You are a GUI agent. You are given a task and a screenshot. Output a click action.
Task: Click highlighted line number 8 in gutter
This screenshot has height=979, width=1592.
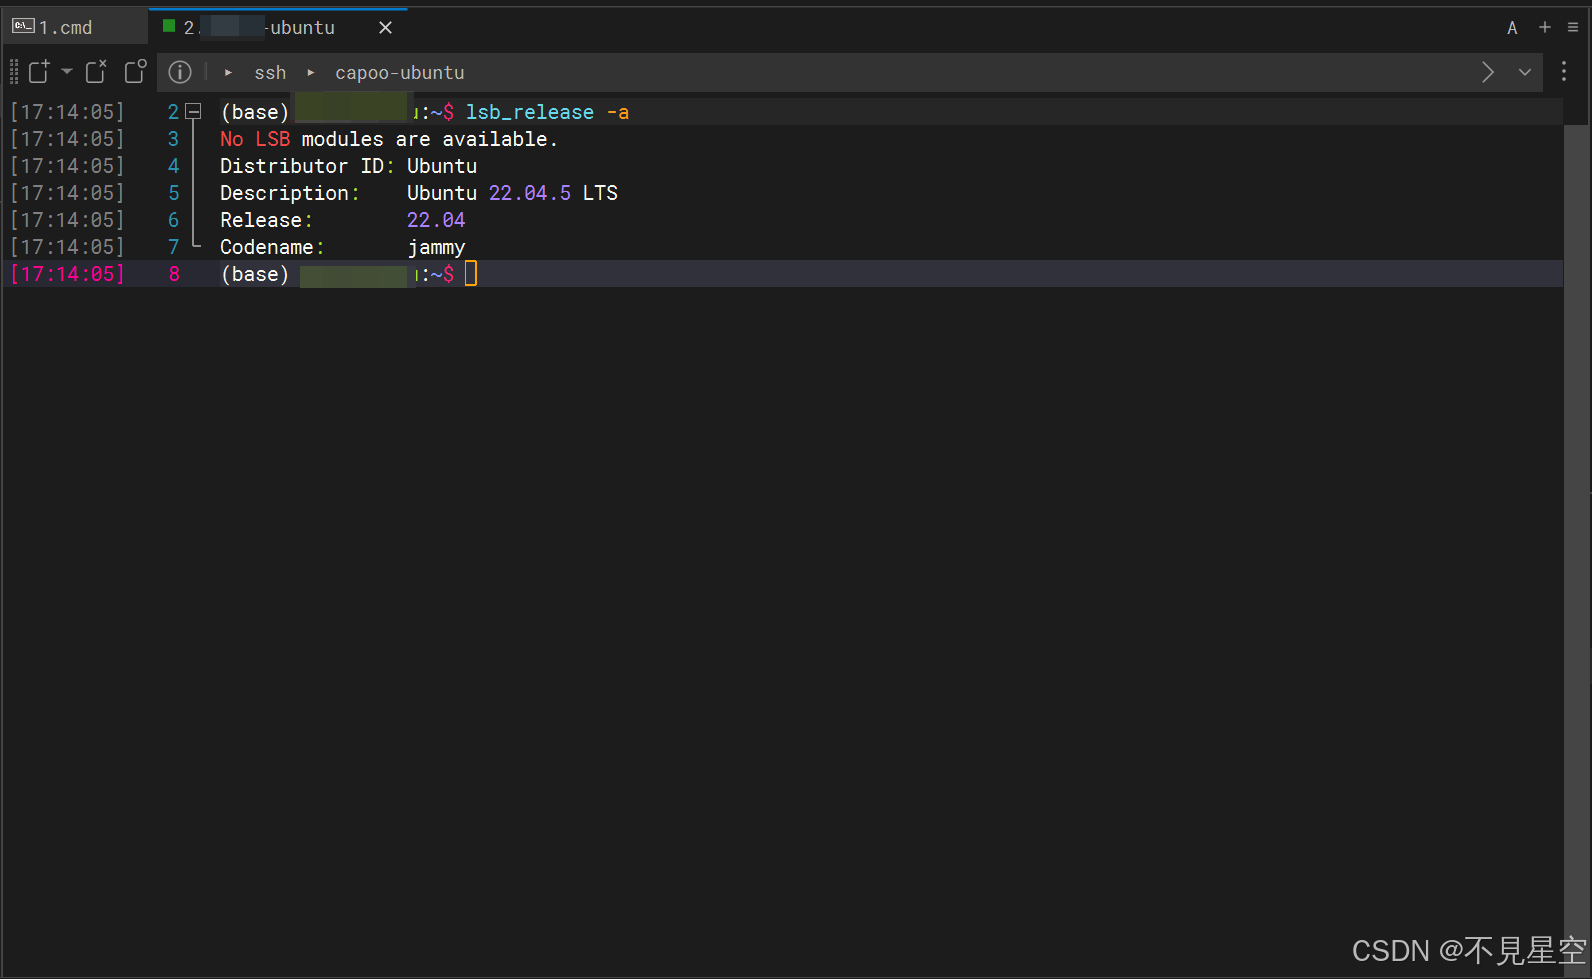point(174,274)
